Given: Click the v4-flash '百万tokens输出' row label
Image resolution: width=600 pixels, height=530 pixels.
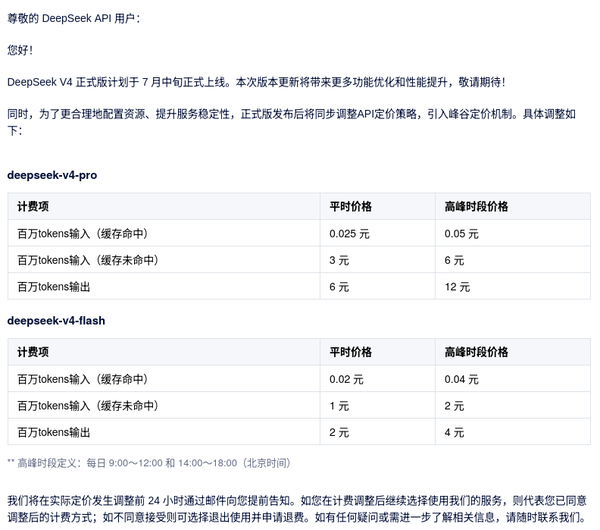Looking at the screenshot, I should click(x=54, y=432).
